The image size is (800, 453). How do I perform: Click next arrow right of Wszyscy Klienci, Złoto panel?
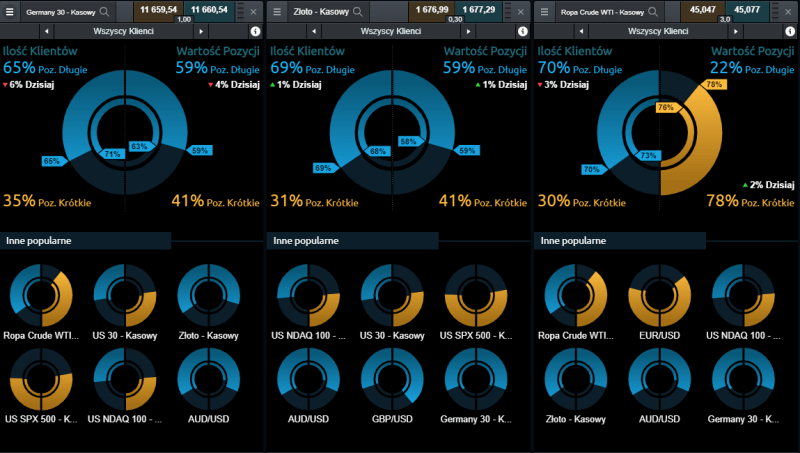click(x=466, y=32)
